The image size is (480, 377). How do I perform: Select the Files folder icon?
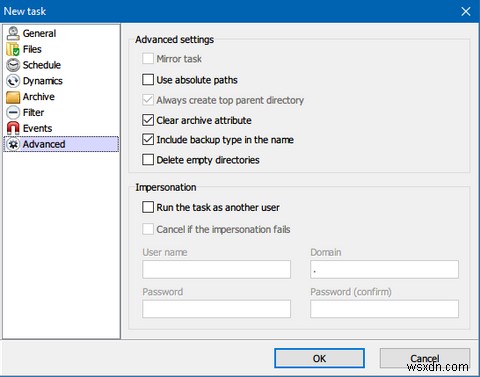(x=13, y=49)
